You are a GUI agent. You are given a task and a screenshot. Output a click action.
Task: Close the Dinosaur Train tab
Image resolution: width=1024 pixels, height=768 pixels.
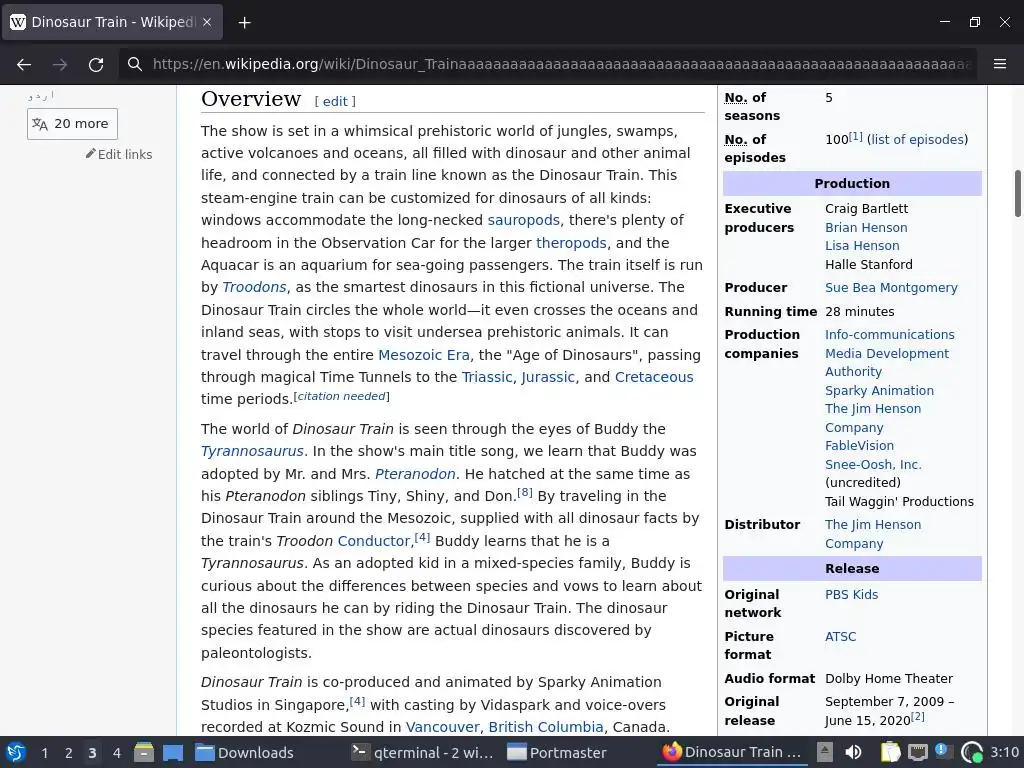[207, 22]
